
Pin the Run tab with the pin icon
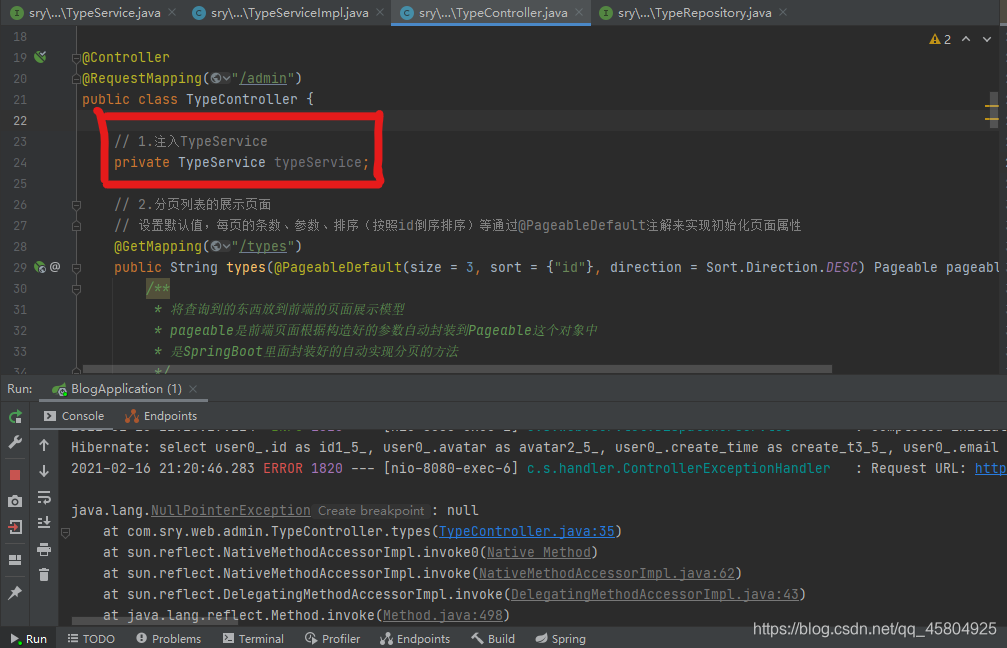pos(15,593)
